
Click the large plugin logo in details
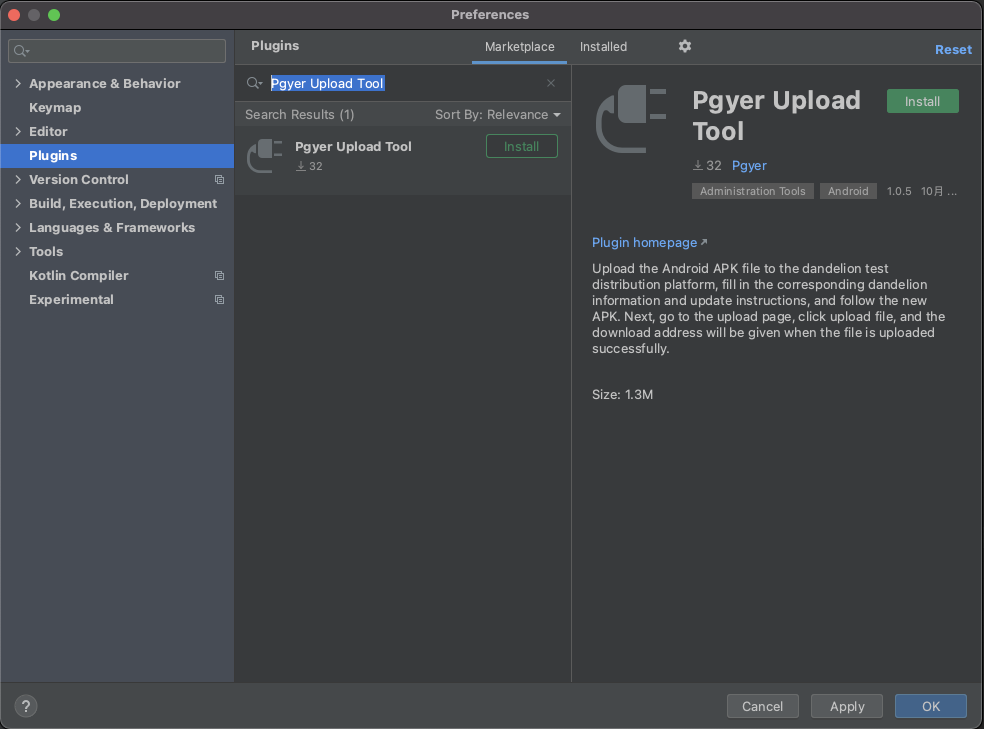632,118
